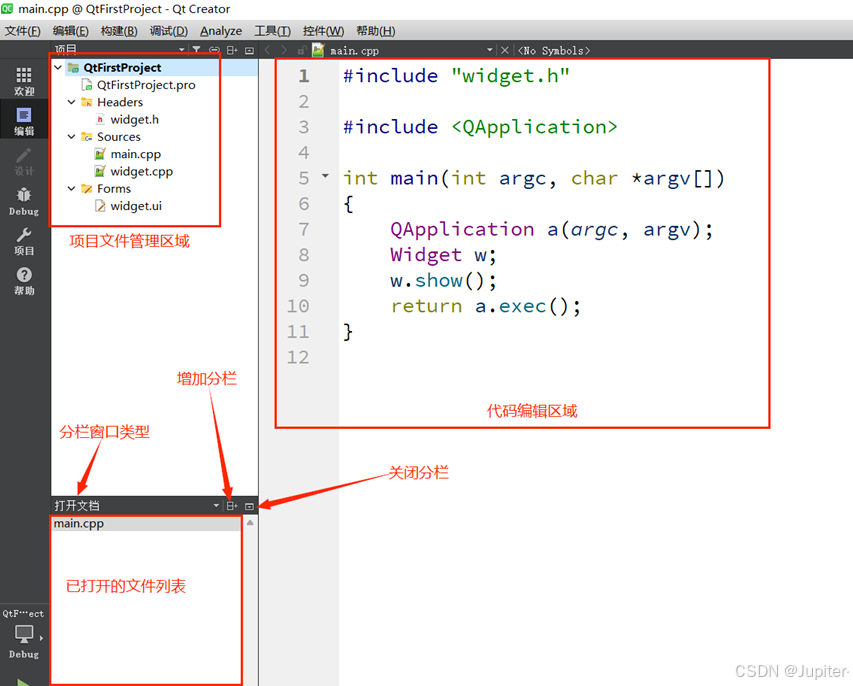Add a split in Open Documents pane
The width and height of the screenshot is (853, 686).
pyautogui.click(x=232, y=505)
